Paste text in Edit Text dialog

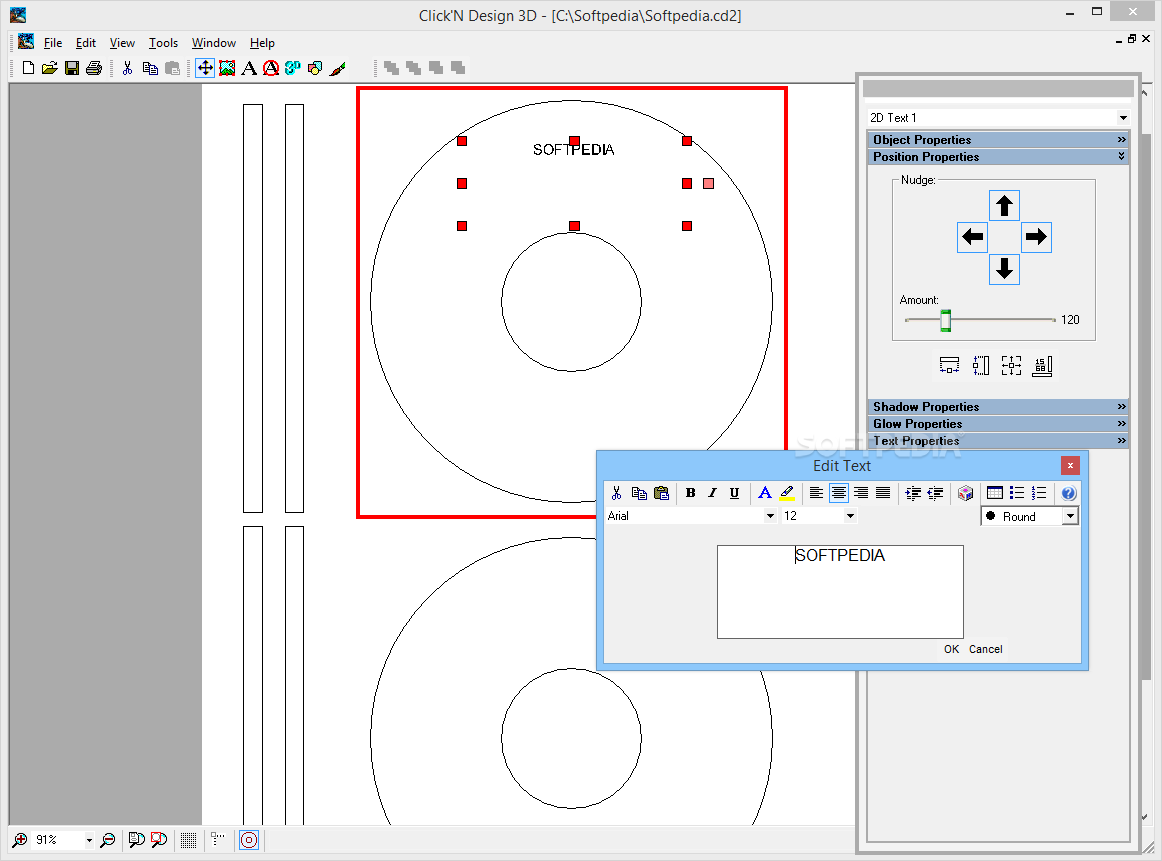pyautogui.click(x=661, y=493)
